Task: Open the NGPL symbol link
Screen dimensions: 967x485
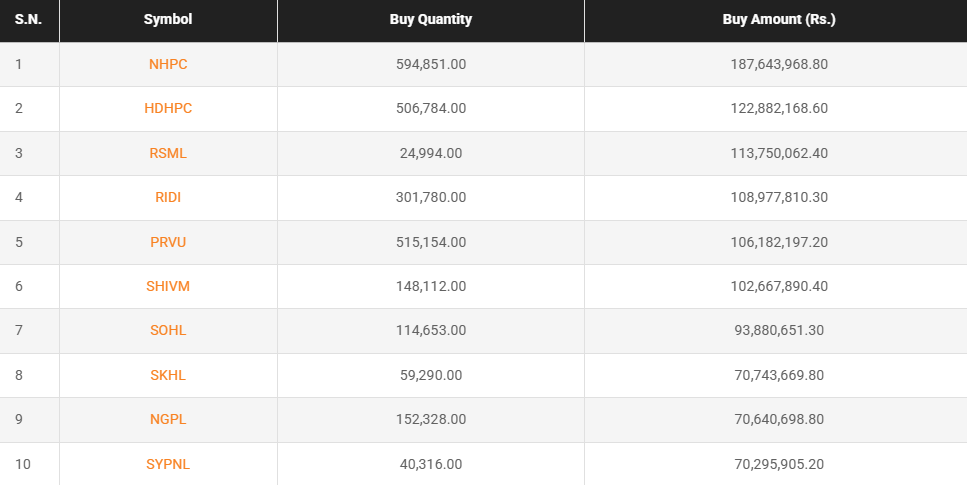Action: tap(168, 420)
